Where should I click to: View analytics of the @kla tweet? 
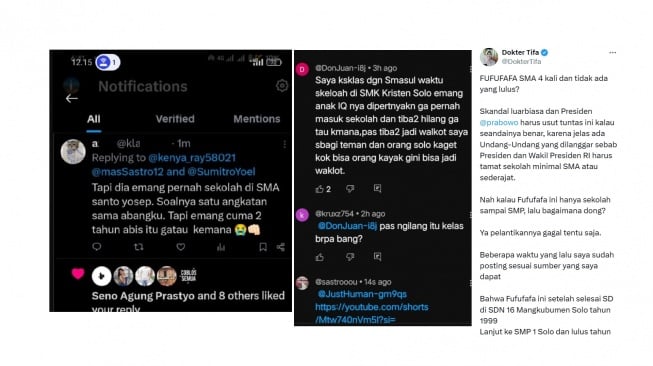click(221, 247)
